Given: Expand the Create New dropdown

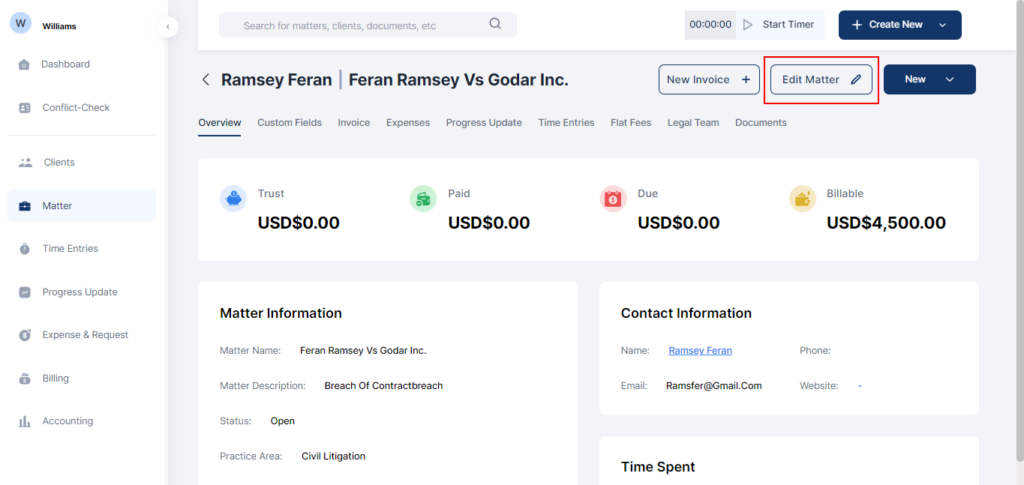Looking at the screenshot, I should click(x=941, y=25).
